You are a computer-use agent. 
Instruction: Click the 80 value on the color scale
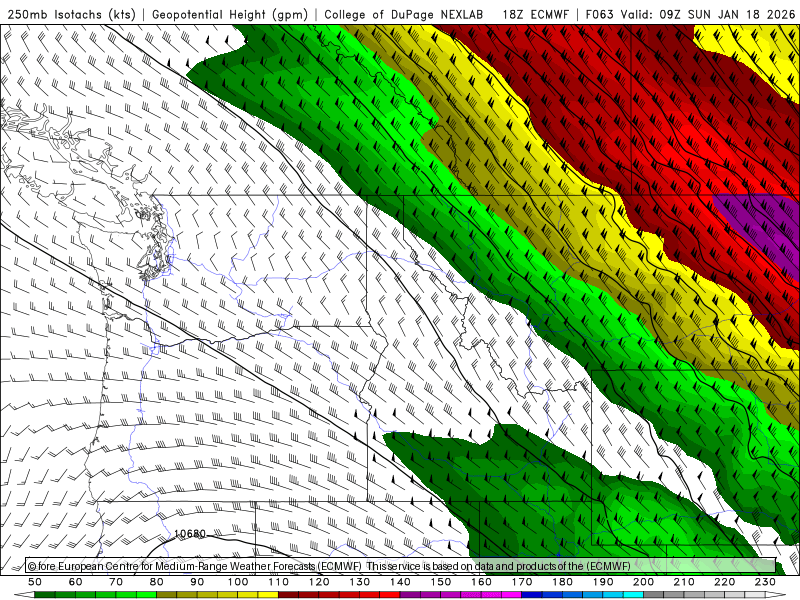pos(157,582)
